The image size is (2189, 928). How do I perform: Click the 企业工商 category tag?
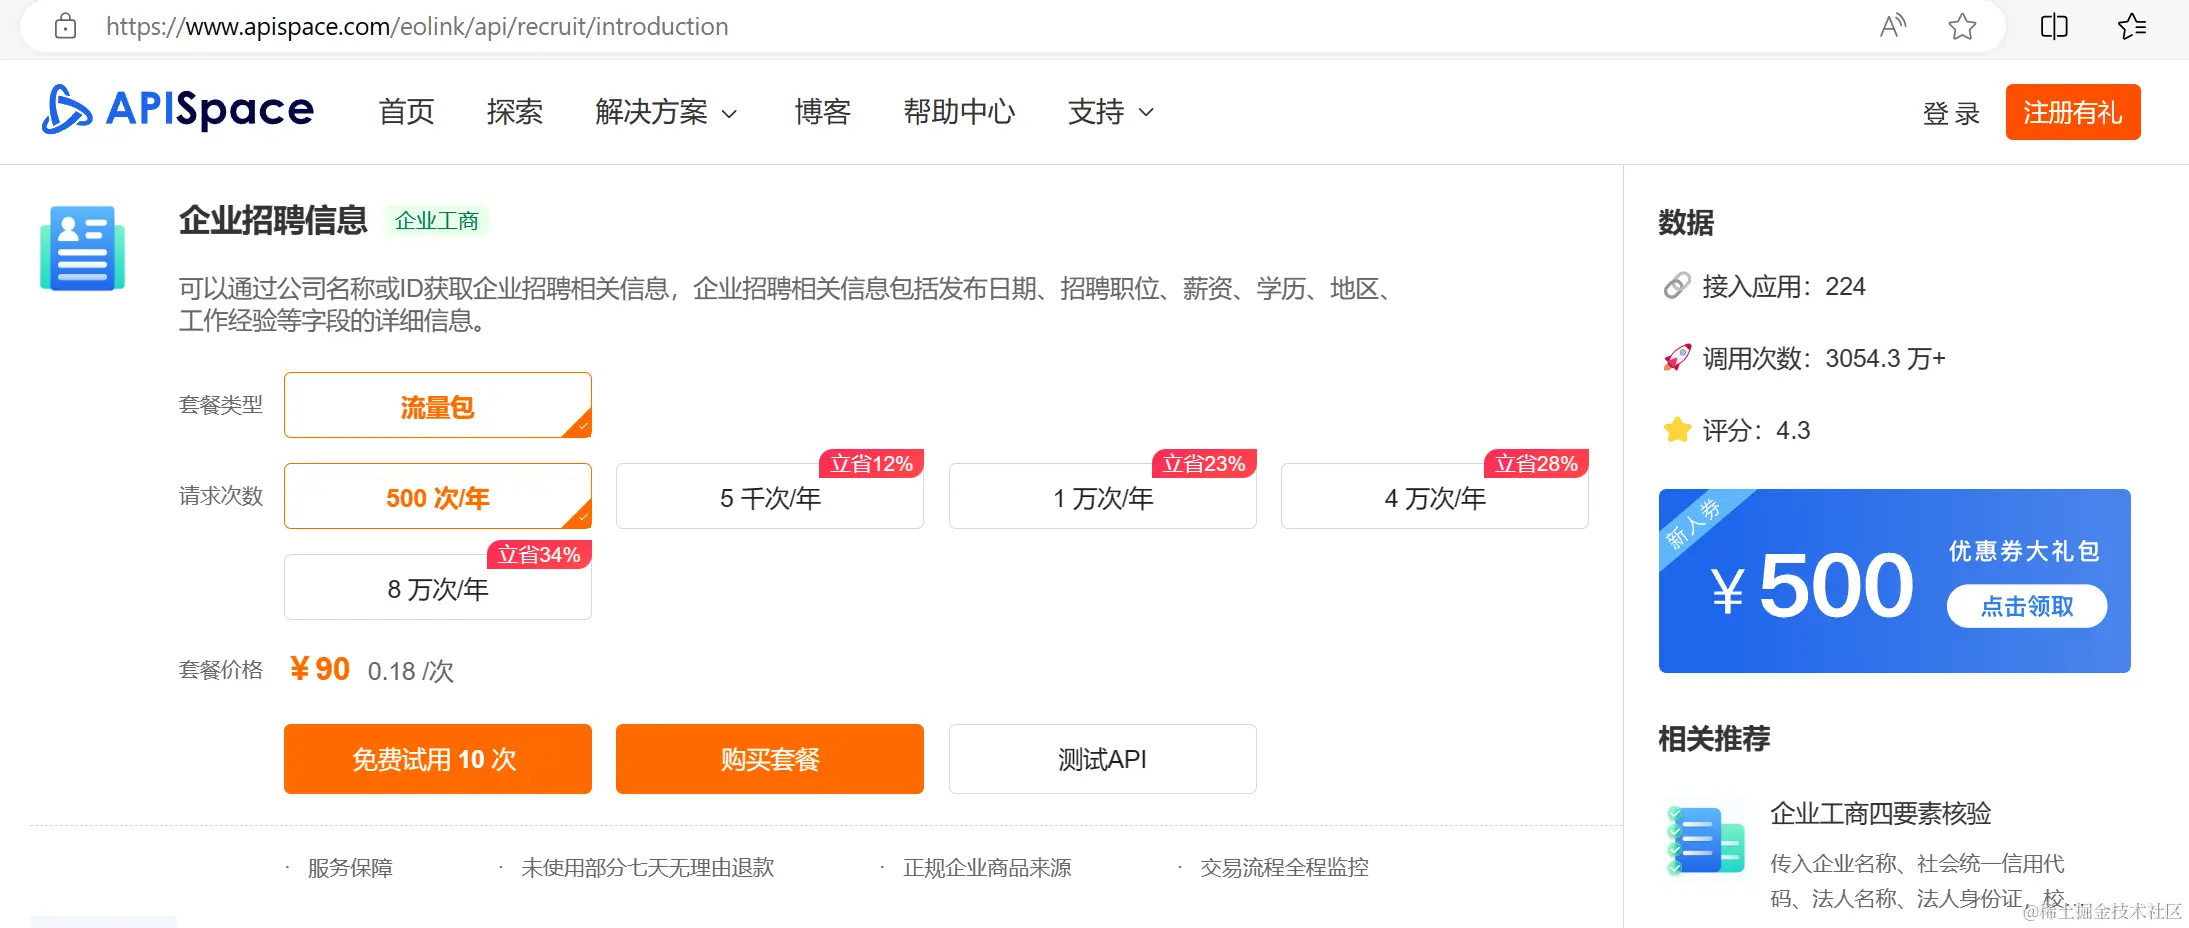click(x=437, y=220)
